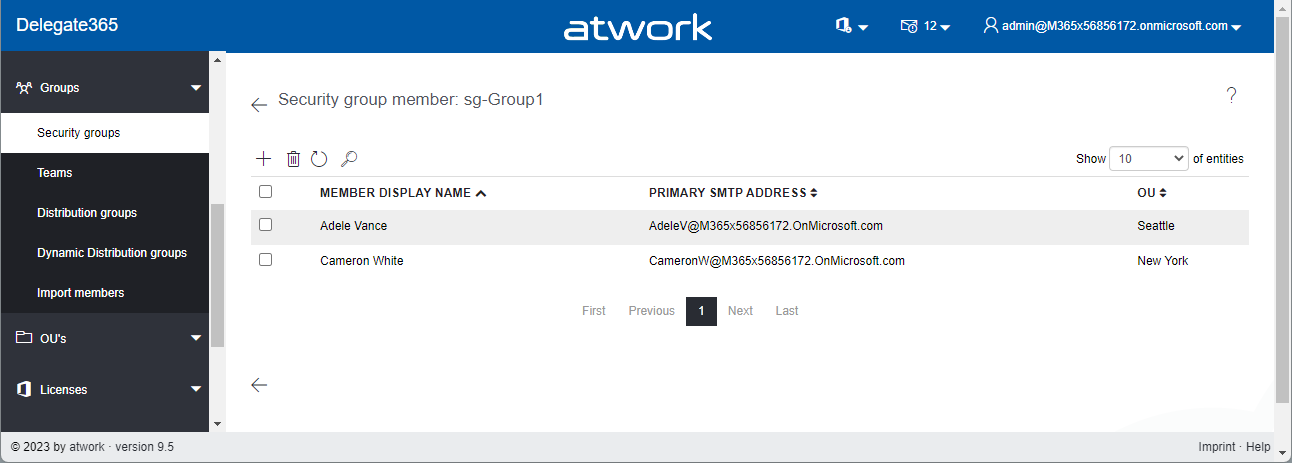Check the box for Adele Vance
This screenshot has width=1292, height=463.
point(266,225)
